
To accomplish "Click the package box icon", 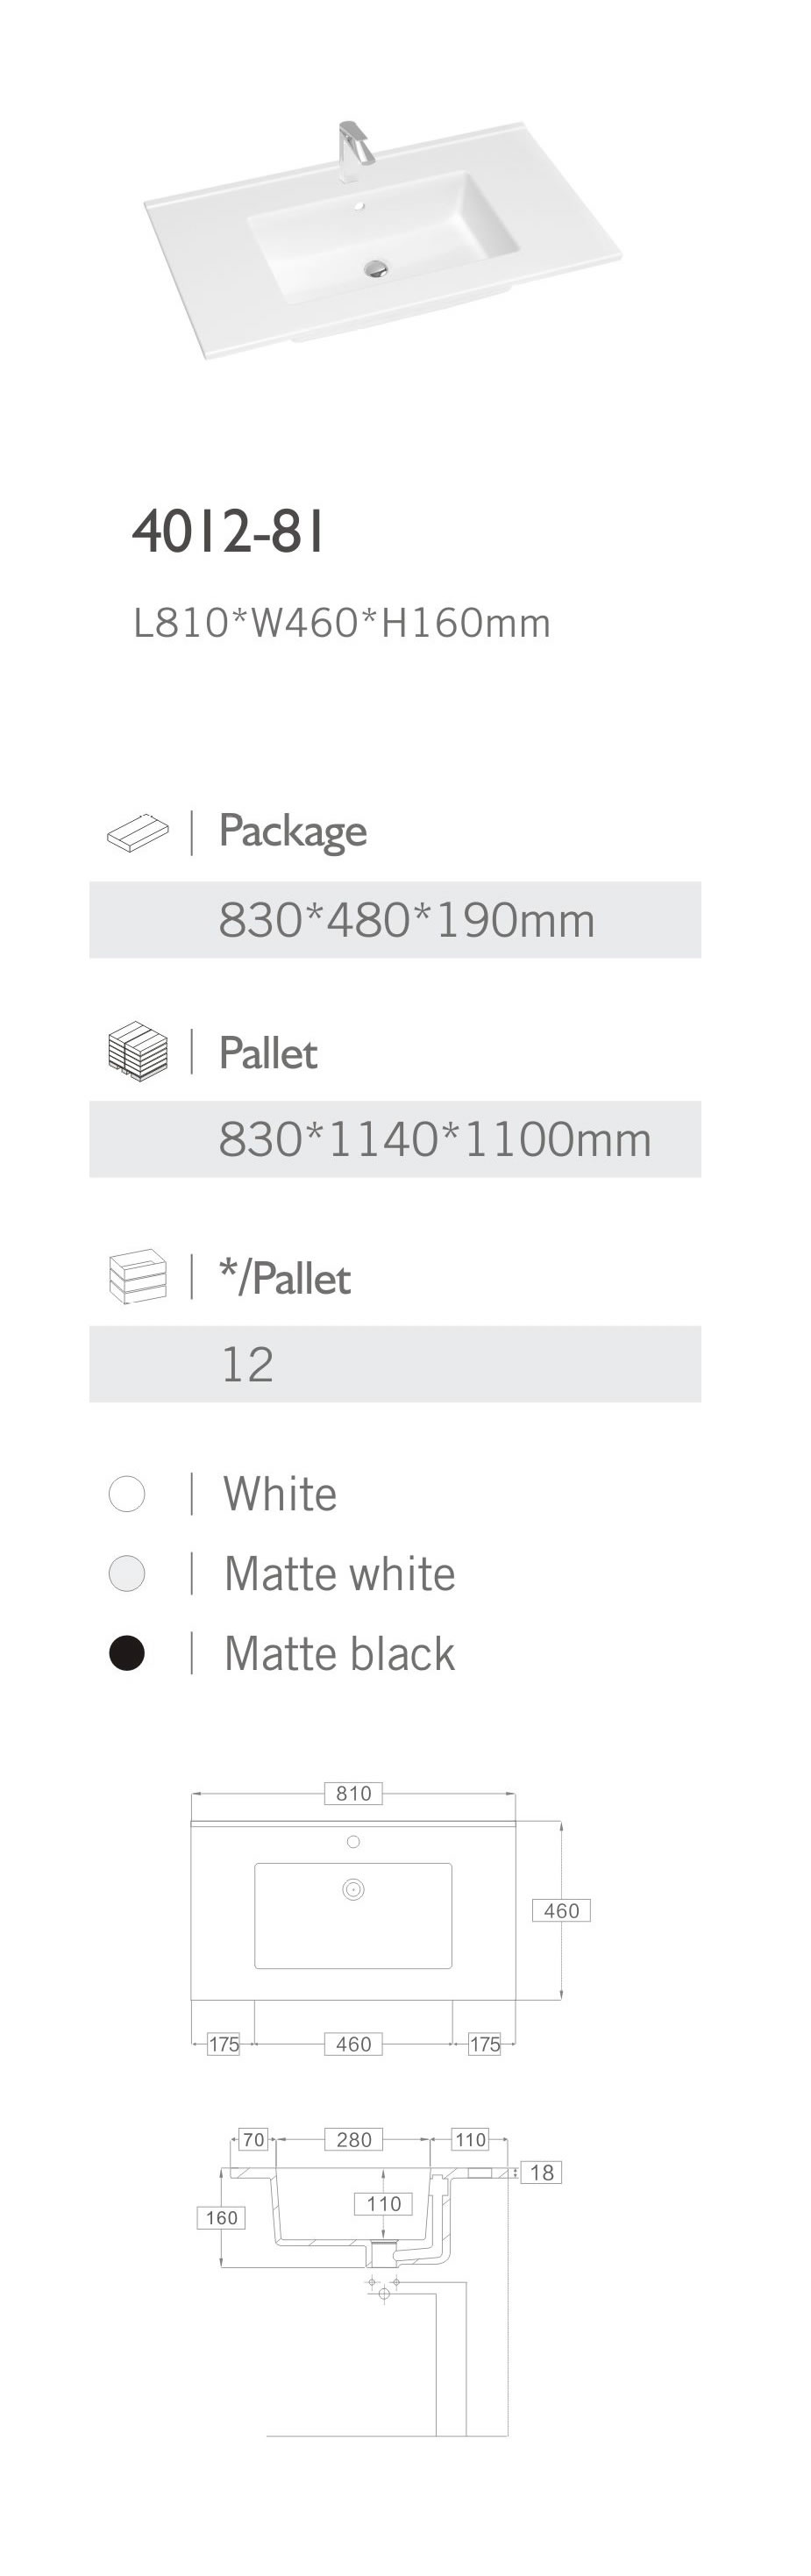I will [x=138, y=832].
